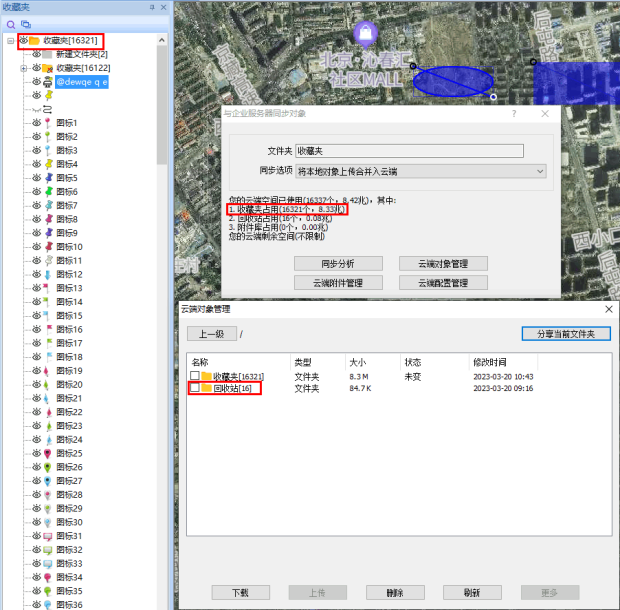Viewport: 620px width, 610px height.
Task: Sort list by 修改时间 column header
Action: 490,361
